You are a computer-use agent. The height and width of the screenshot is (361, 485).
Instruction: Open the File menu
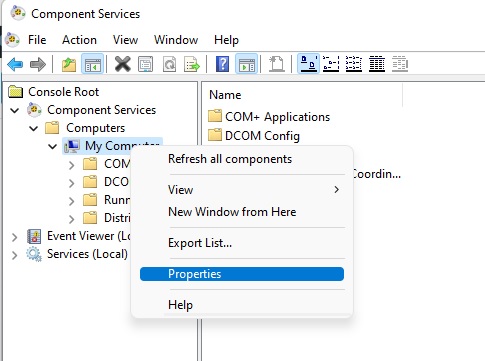(37, 40)
